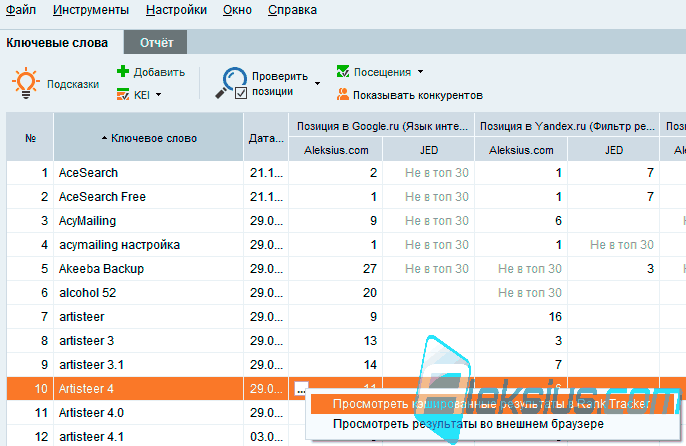
Task: Click the № column header
Action: (30, 138)
